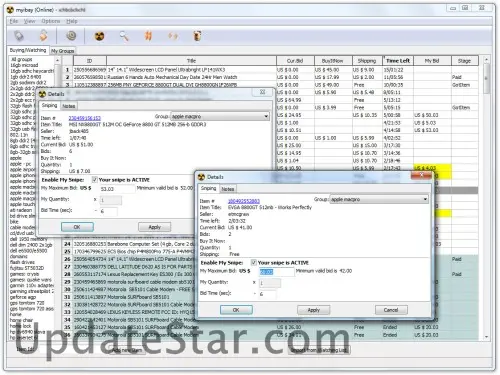Click the trash bin toolbar icon

point(197,36)
